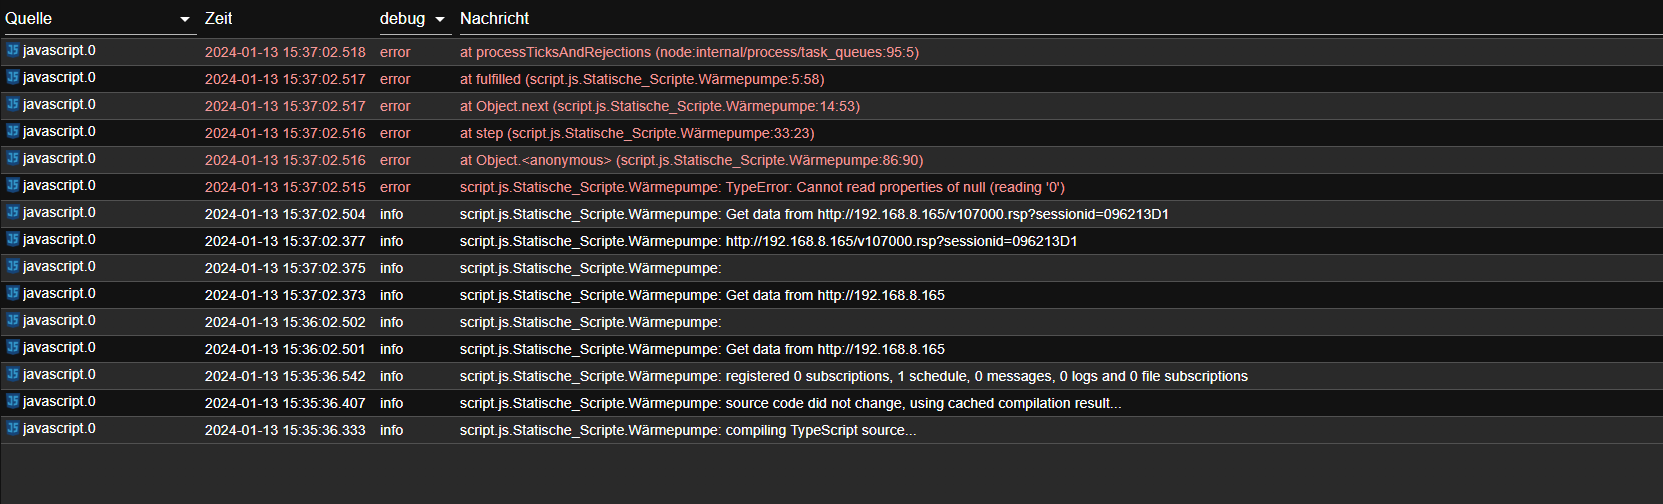Image resolution: width=1663 pixels, height=504 pixels.
Task: Select the TypeError 'Cannot read properties of null' message
Action: pos(762,187)
